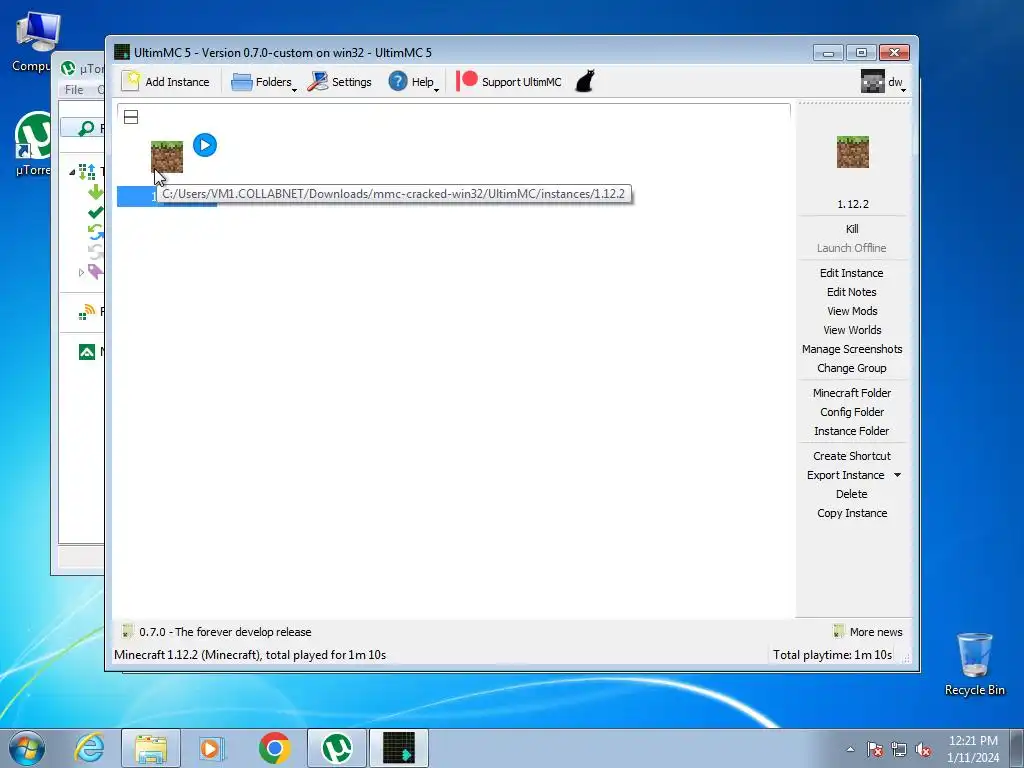This screenshot has height=768, width=1024.
Task: Open UltimMC Settings
Action: pyautogui.click(x=340, y=82)
